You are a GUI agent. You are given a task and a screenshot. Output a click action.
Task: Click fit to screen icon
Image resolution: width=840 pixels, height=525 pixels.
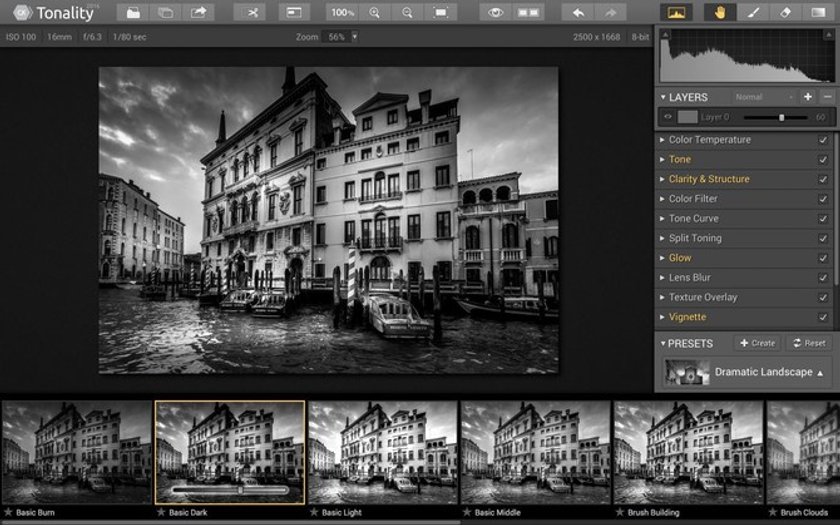[x=441, y=12]
